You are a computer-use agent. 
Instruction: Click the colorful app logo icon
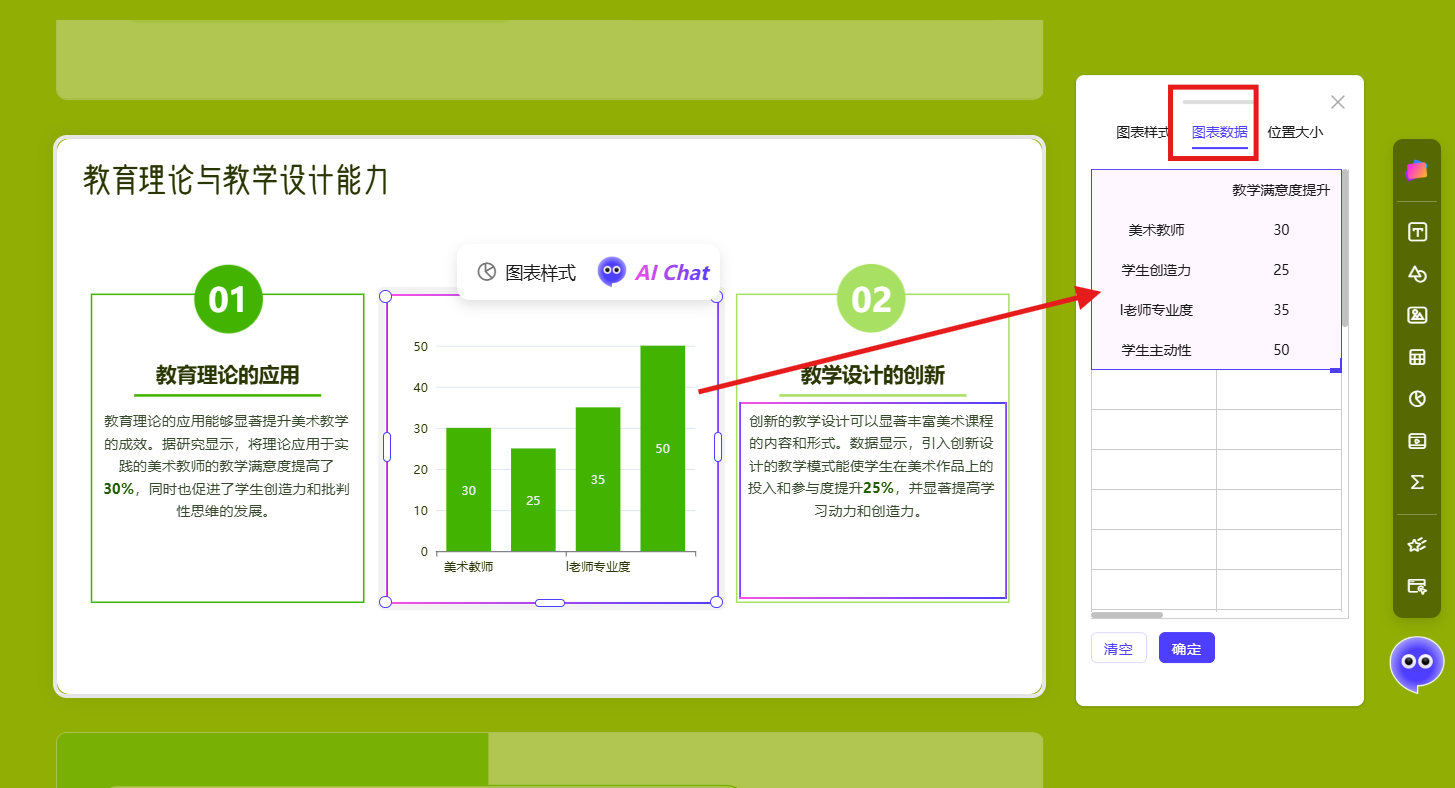(1416, 170)
